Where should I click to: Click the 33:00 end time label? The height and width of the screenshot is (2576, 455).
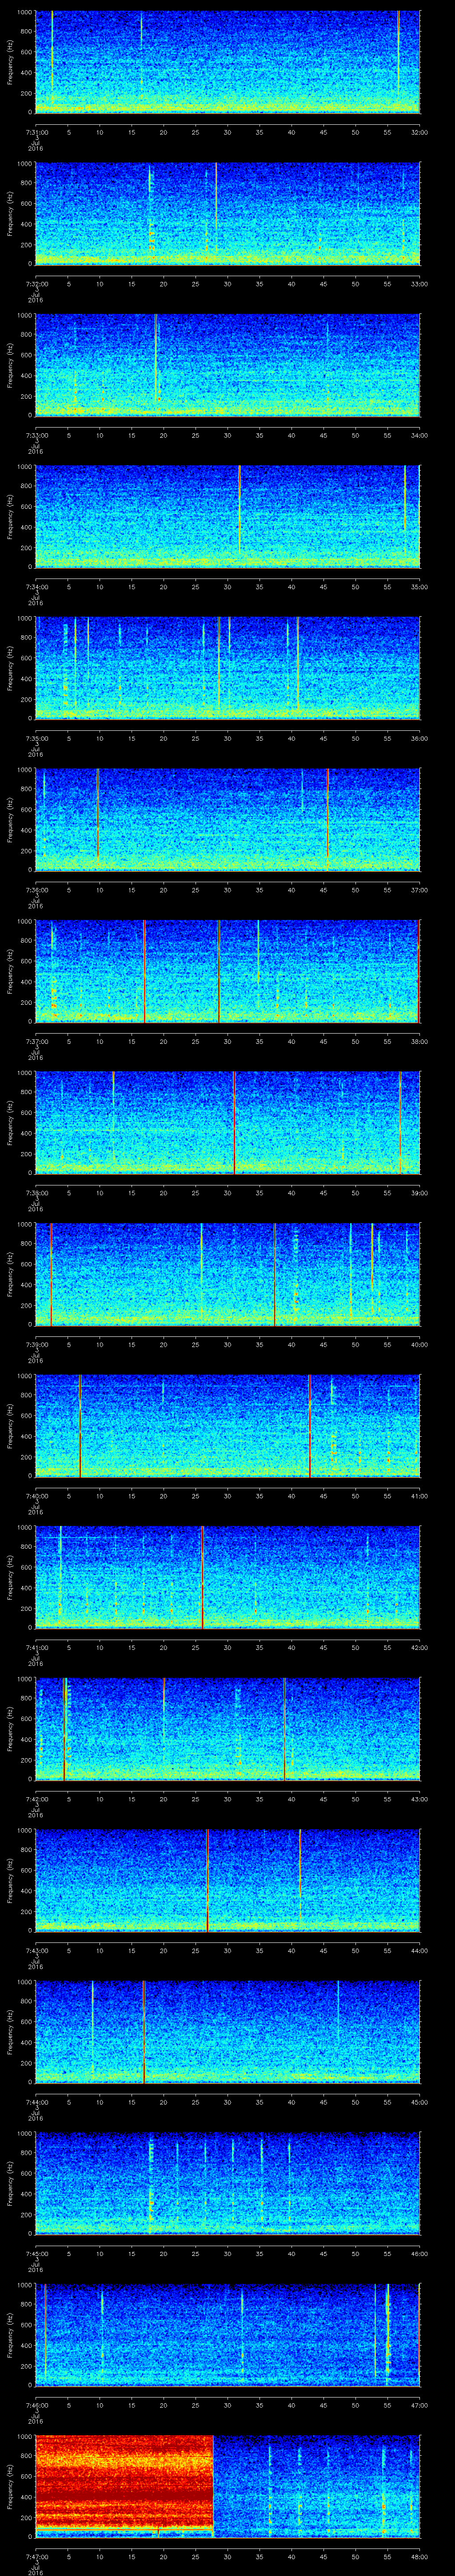(x=419, y=284)
